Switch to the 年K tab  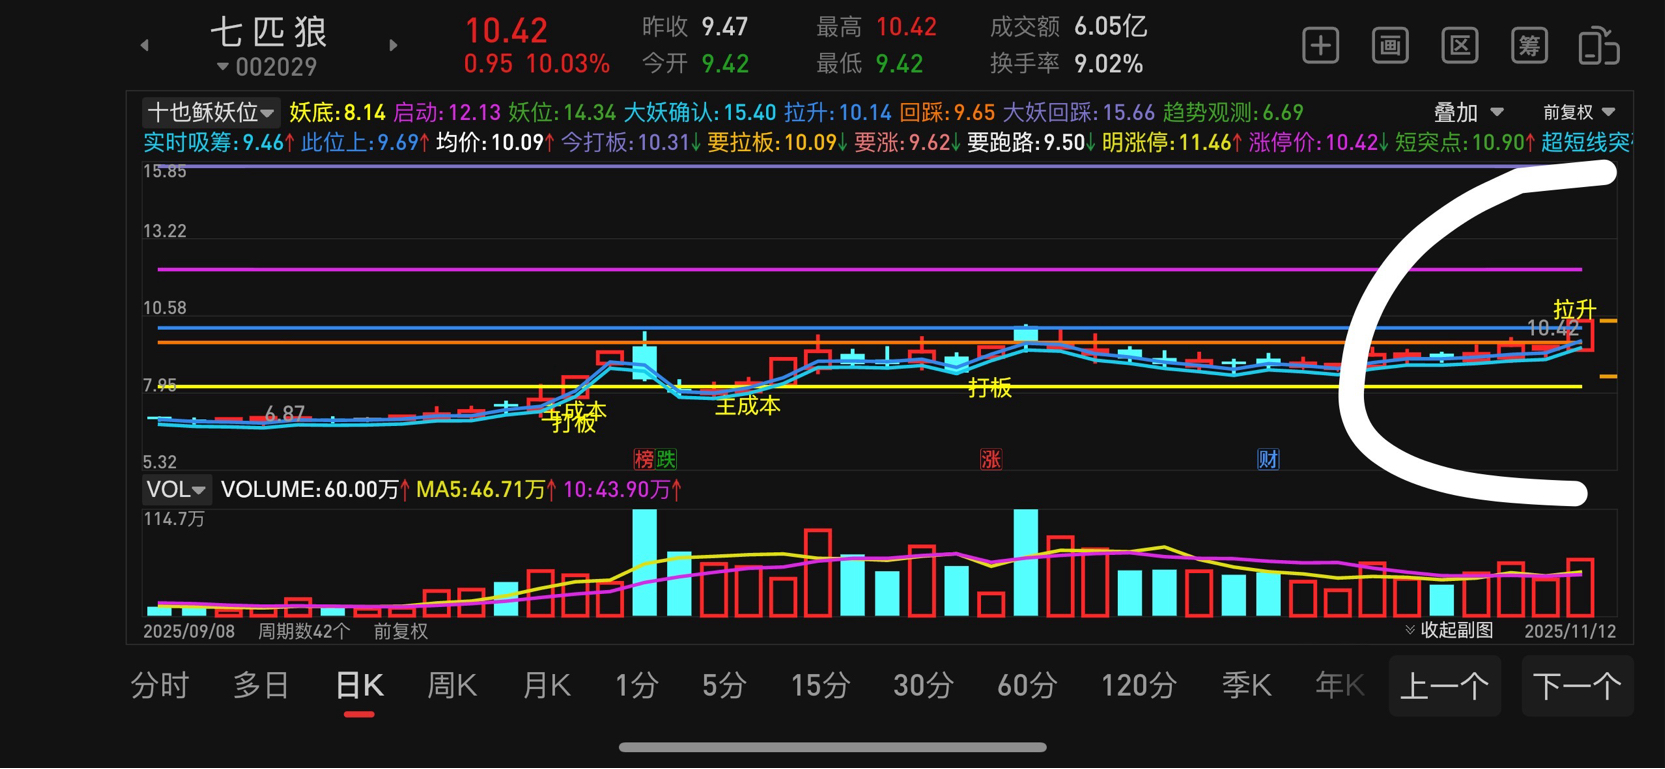1339,686
